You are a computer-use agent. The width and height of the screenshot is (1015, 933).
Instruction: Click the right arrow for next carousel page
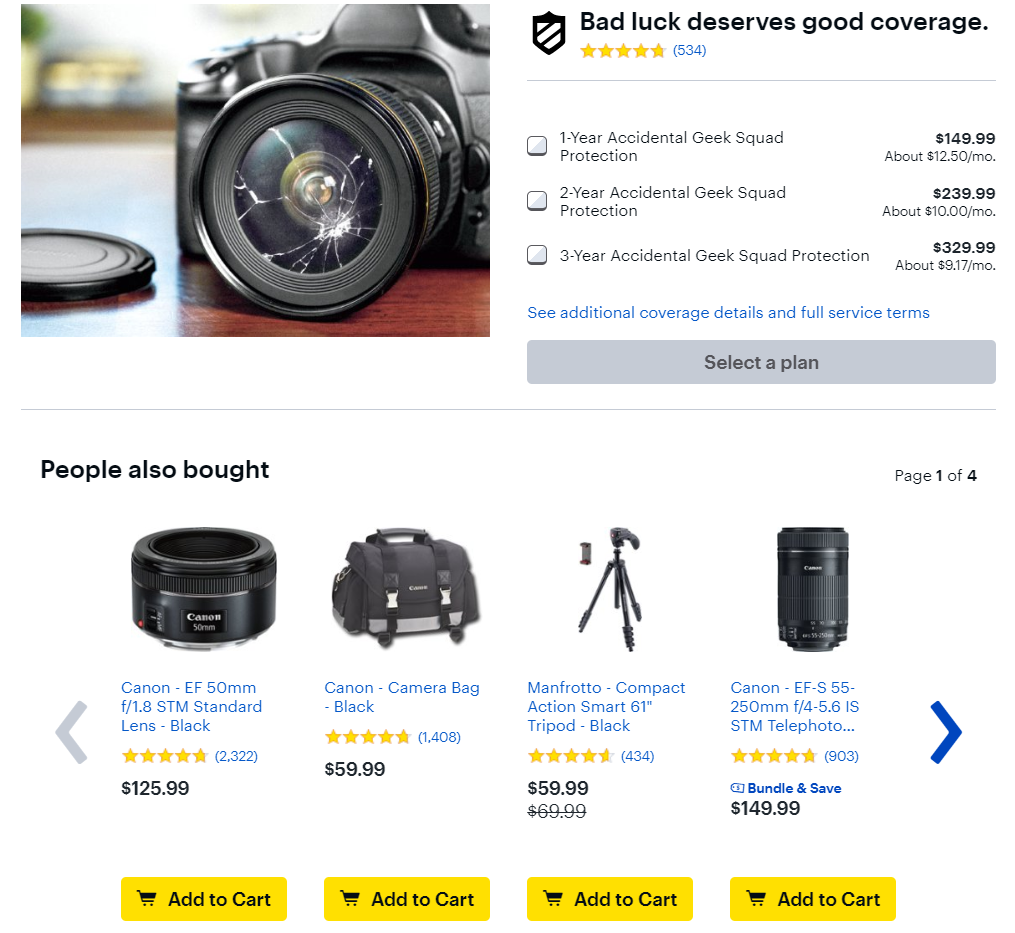945,732
